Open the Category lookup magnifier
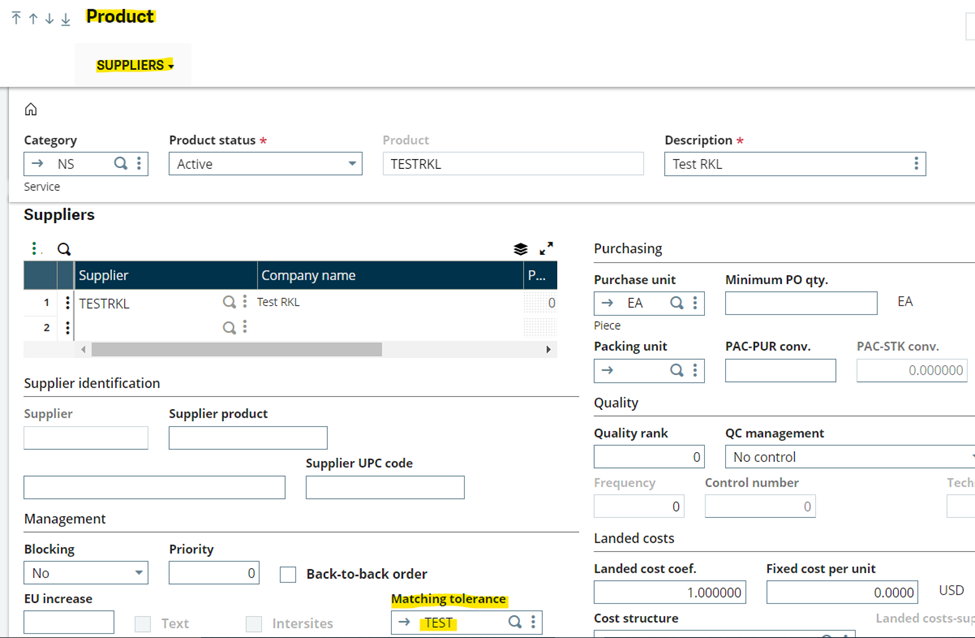 click(x=119, y=163)
